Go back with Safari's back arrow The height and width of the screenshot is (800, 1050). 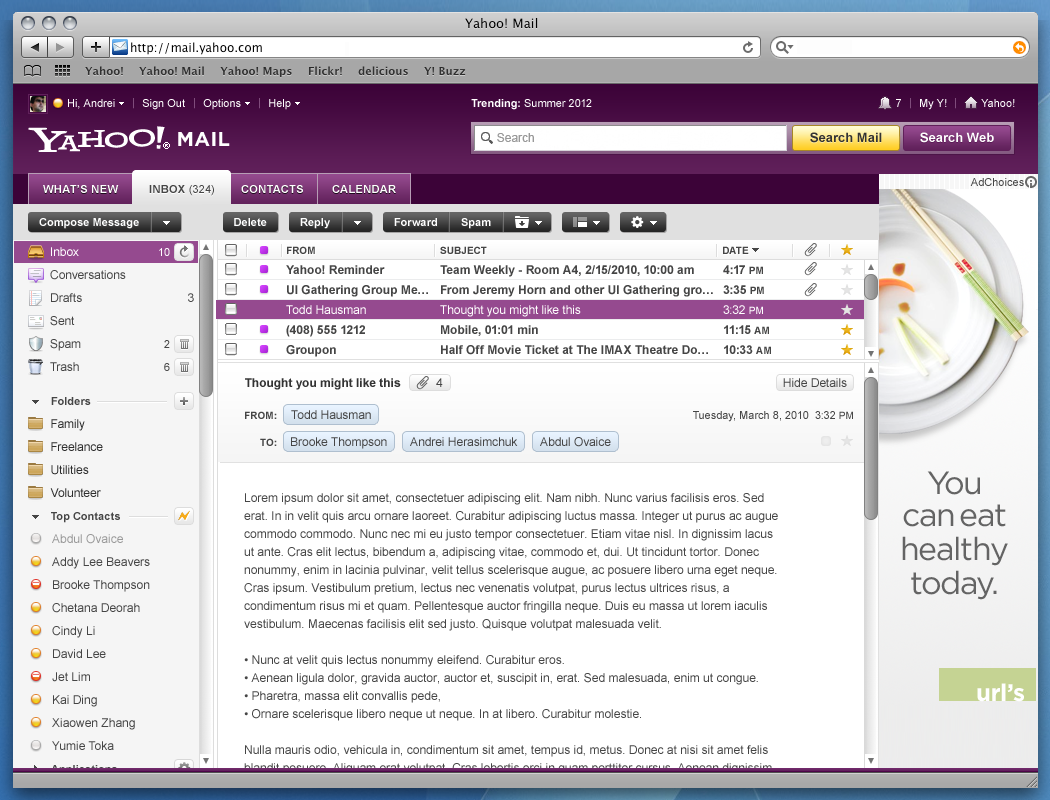click(34, 47)
